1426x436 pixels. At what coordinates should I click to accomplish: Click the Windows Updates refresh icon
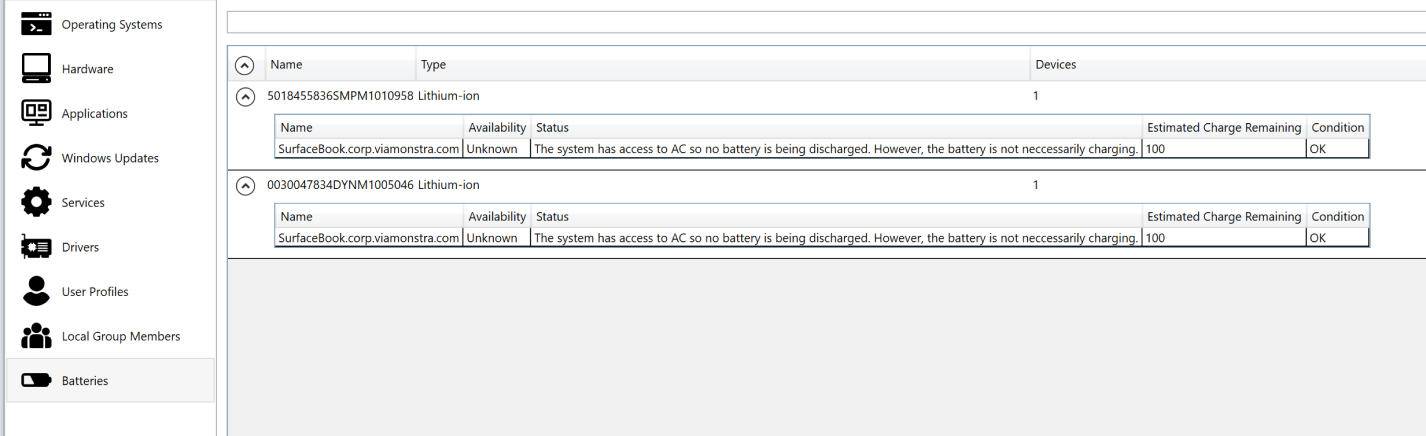pyautogui.click(x=36, y=158)
